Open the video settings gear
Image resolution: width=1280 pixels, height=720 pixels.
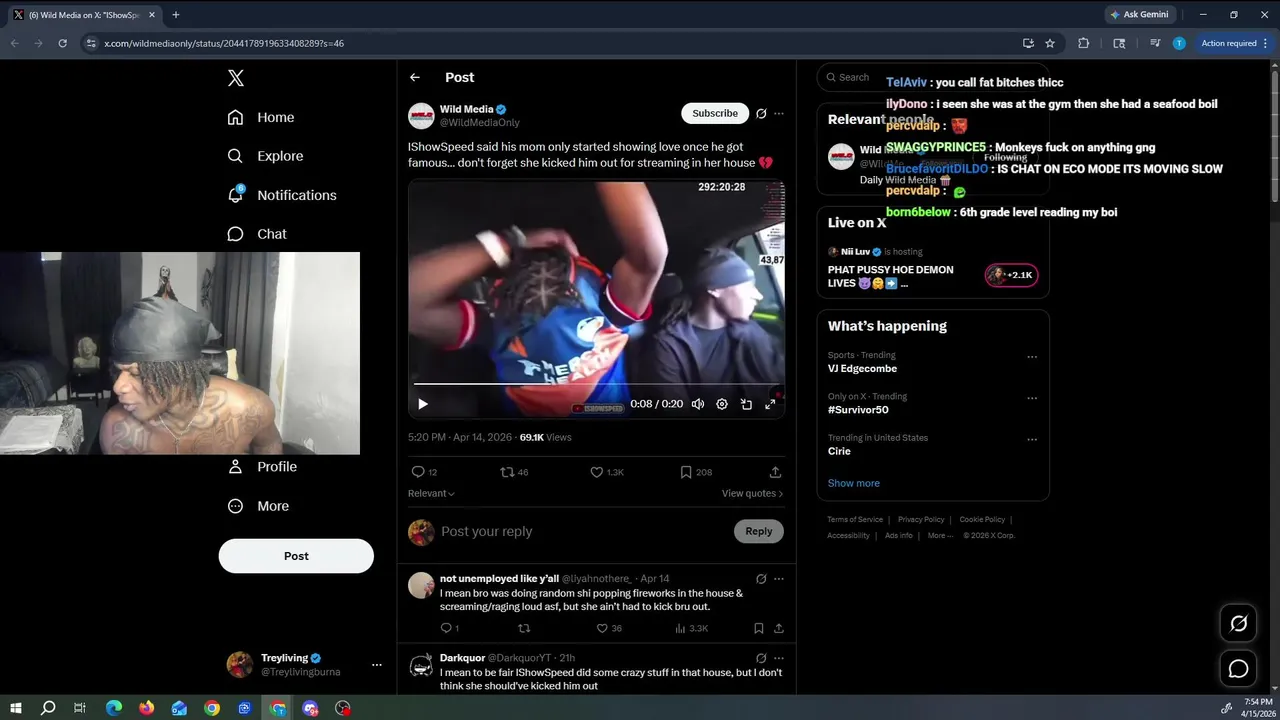[x=722, y=404]
